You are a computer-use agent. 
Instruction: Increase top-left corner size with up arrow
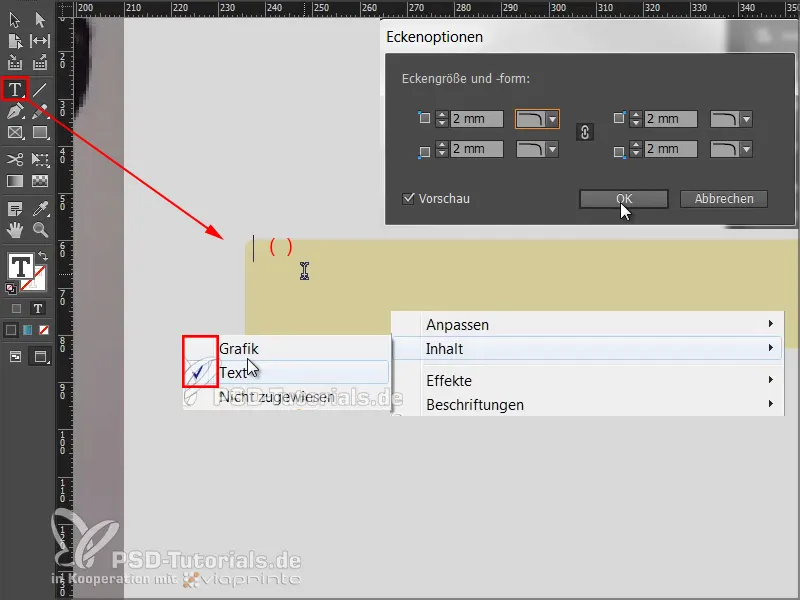coord(442,115)
